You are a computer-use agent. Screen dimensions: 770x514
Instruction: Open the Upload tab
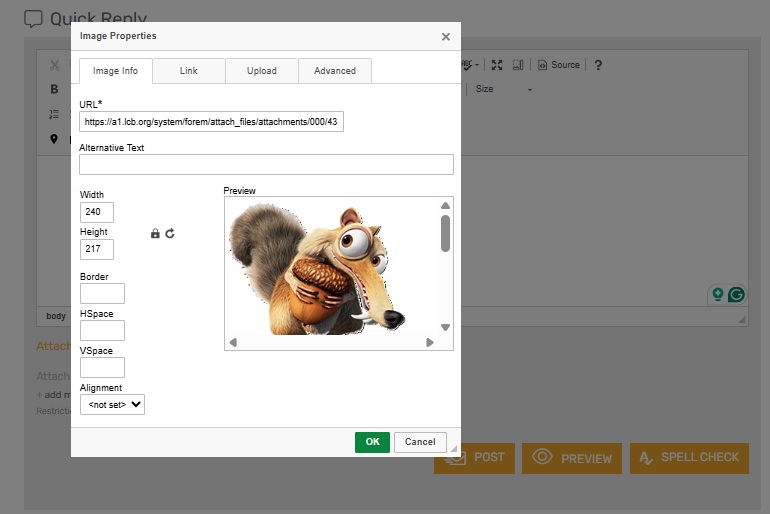pyautogui.click(x=262, y=71)
